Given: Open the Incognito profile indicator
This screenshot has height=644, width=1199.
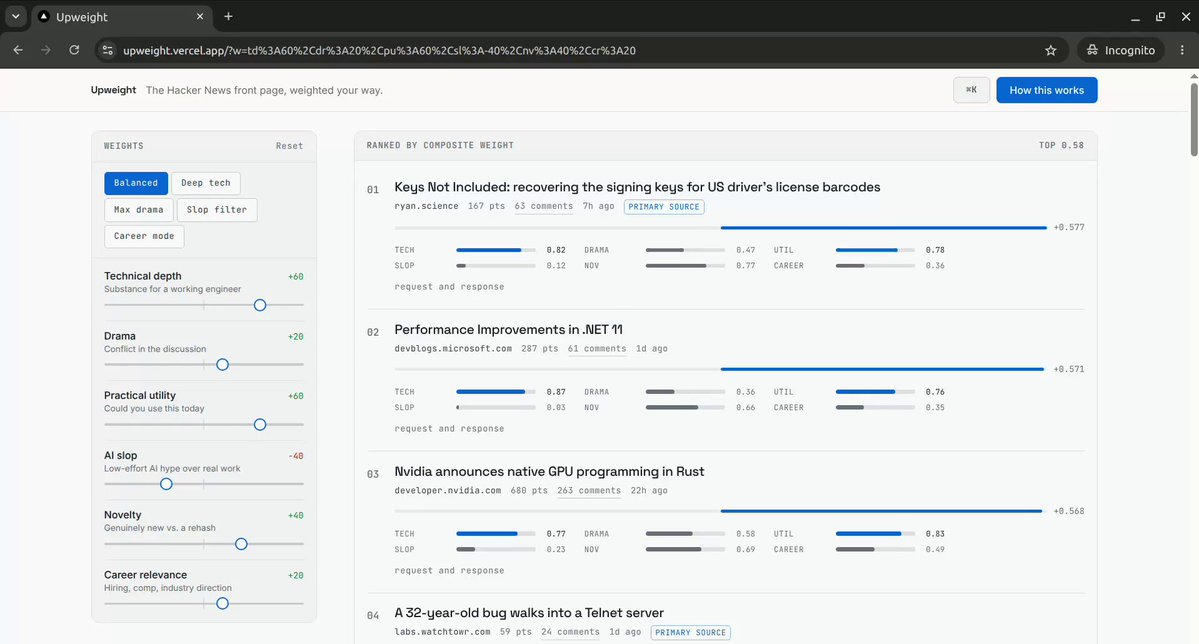Looking at the screenshot, I should [x=1121, y=50].
